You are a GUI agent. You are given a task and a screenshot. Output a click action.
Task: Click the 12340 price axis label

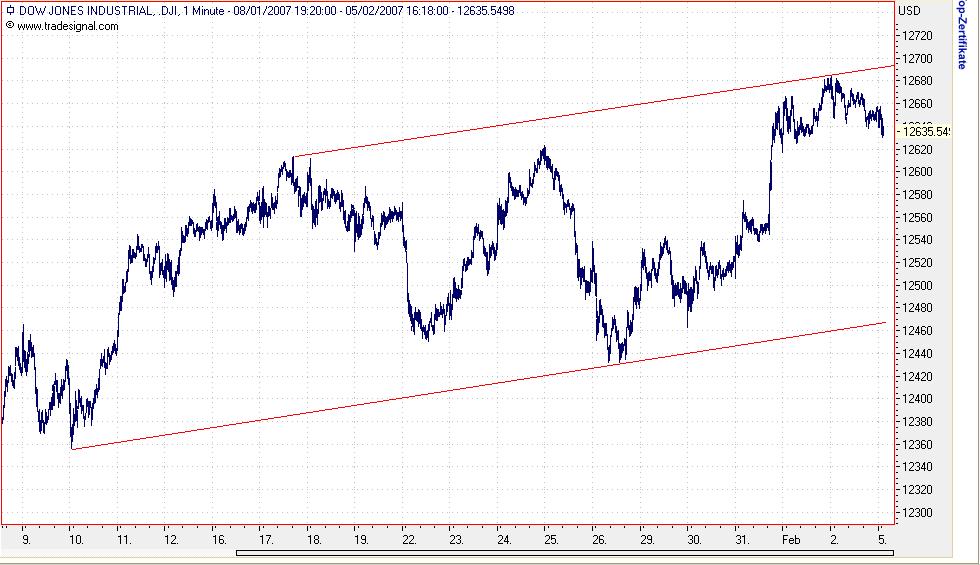click(918, 467)
